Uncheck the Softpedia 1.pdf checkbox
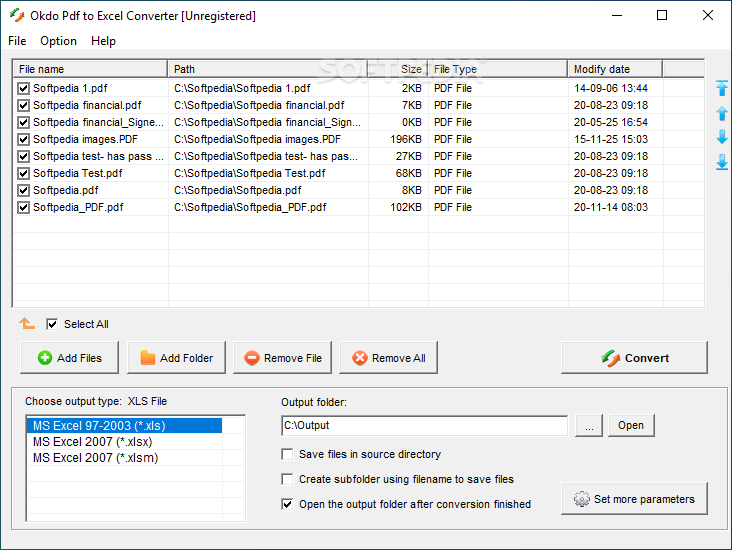Viewport: 732px width, 550px height. click(23, 88)
